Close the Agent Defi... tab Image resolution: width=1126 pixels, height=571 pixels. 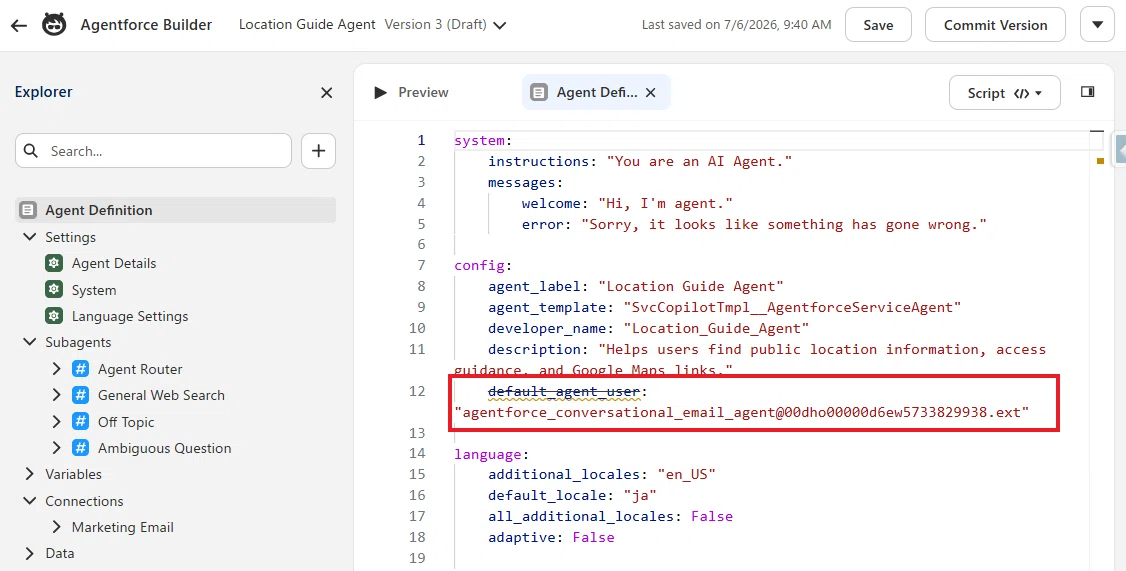pos(651,92)
